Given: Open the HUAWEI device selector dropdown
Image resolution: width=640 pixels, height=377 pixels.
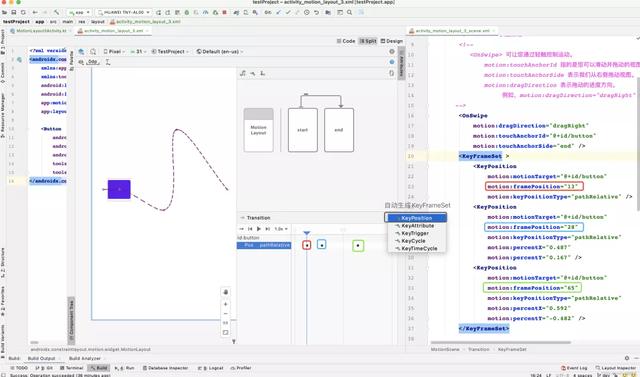Looking at the screenshot, I should 124,12.
